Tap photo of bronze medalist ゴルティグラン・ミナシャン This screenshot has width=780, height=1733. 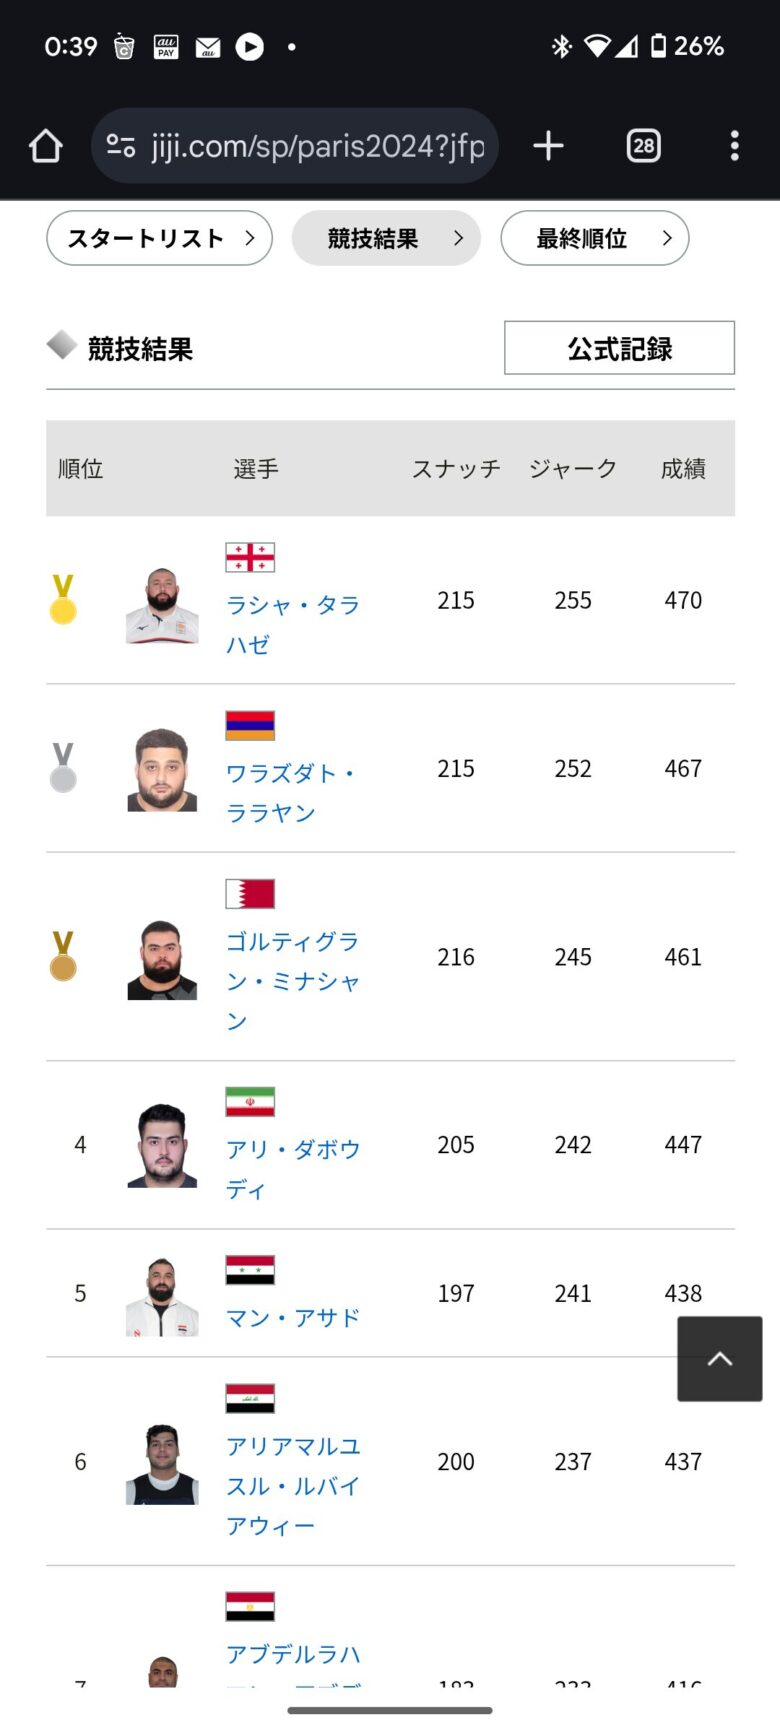click(162, 960)
